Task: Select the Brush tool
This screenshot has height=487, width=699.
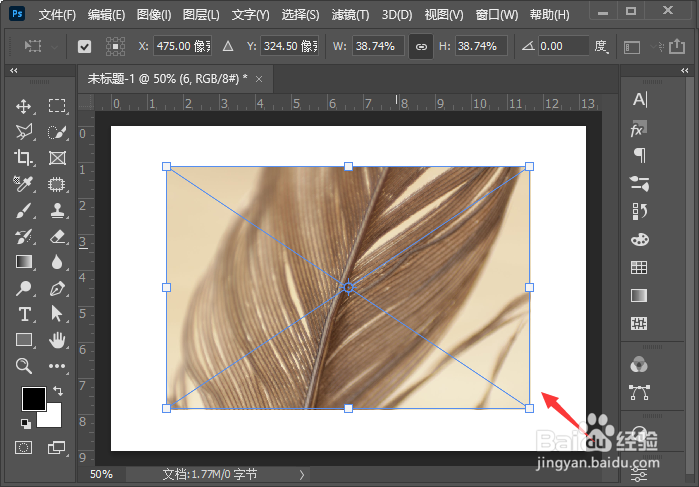Action: point(24,210)
